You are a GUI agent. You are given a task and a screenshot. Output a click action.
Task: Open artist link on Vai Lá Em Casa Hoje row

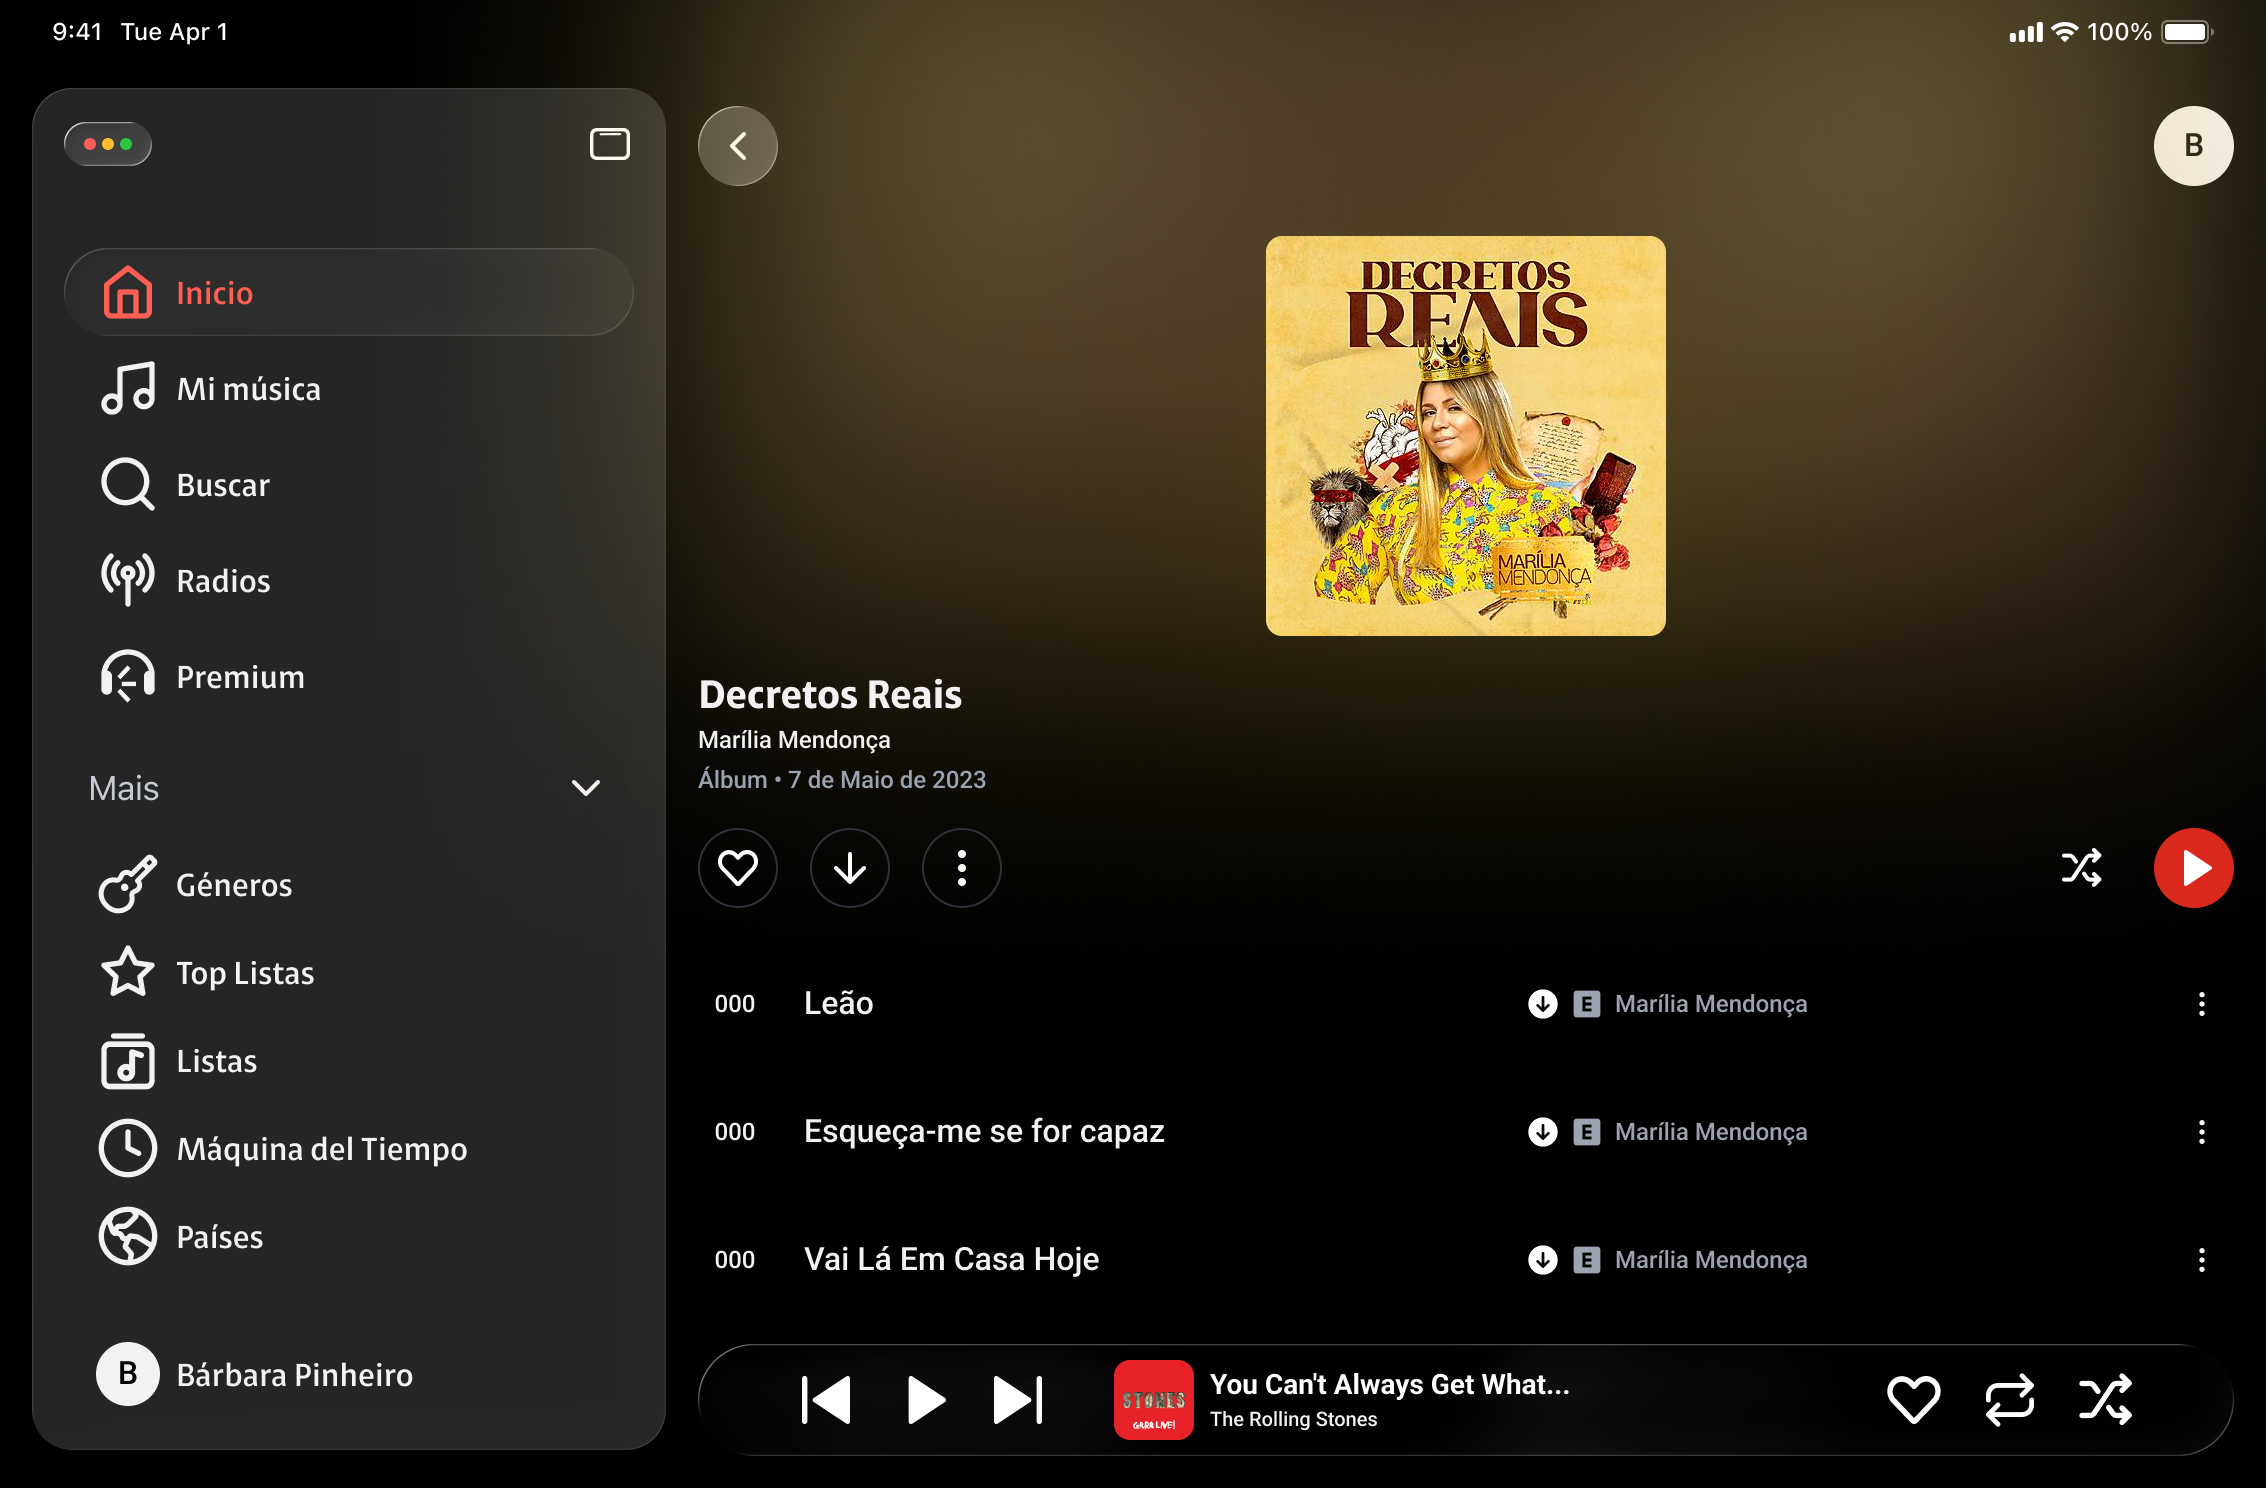tap(1711, 1259)
